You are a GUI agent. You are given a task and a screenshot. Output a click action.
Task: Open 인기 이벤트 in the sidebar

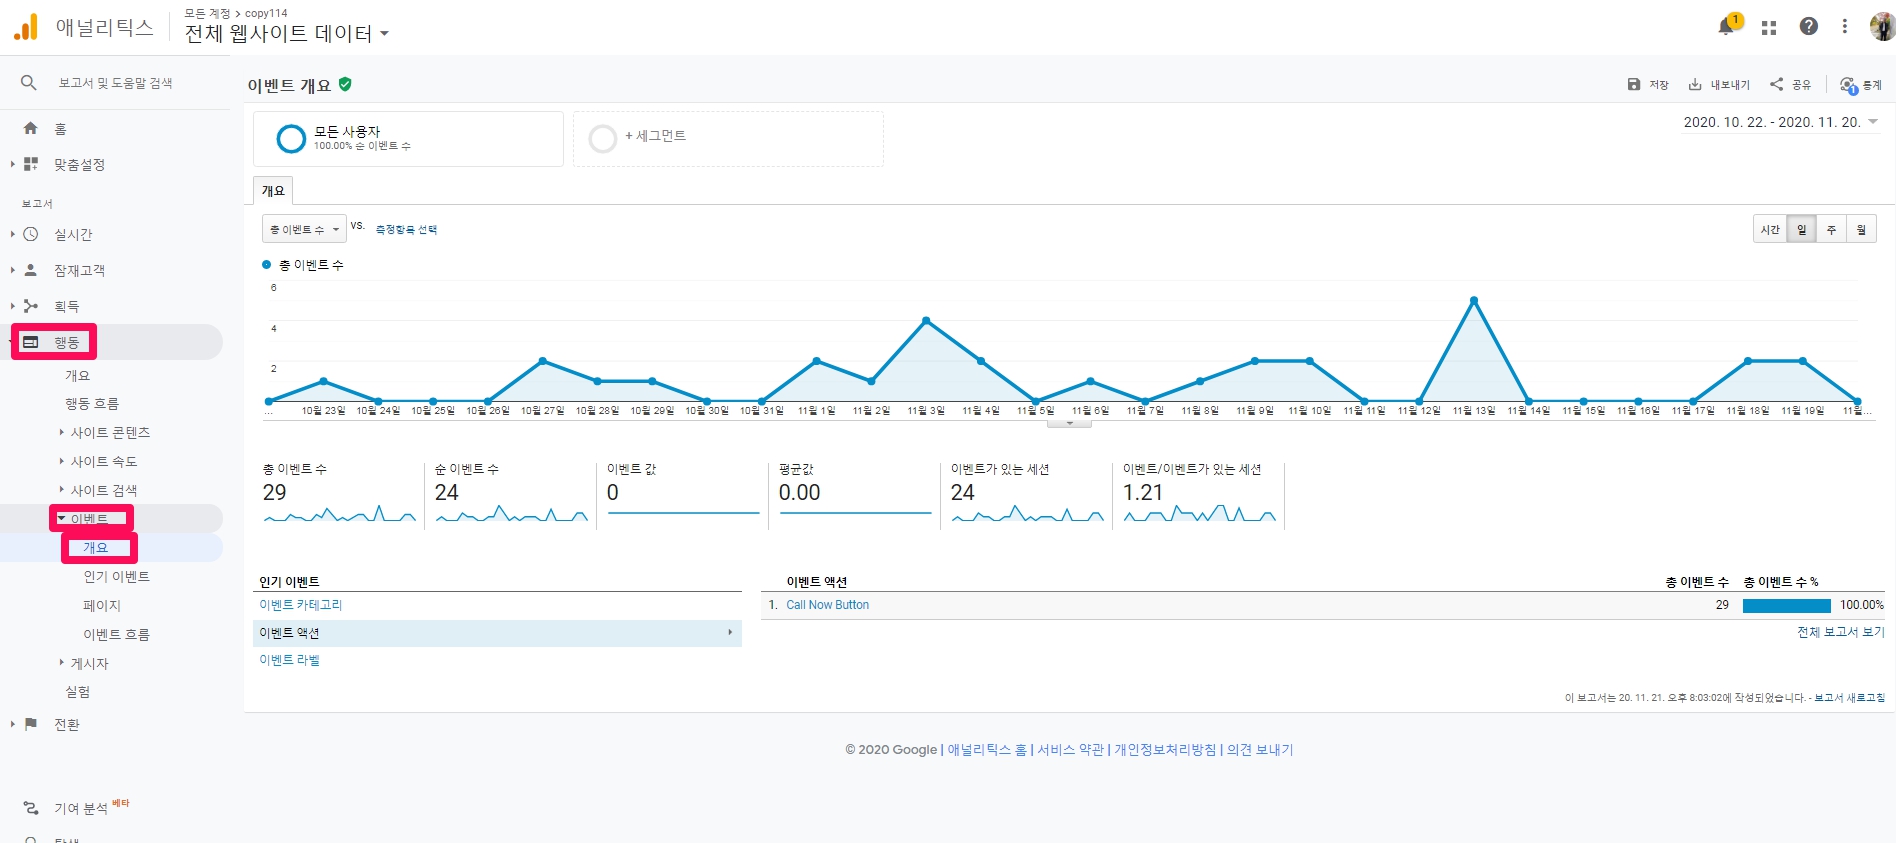click(116, 577)
